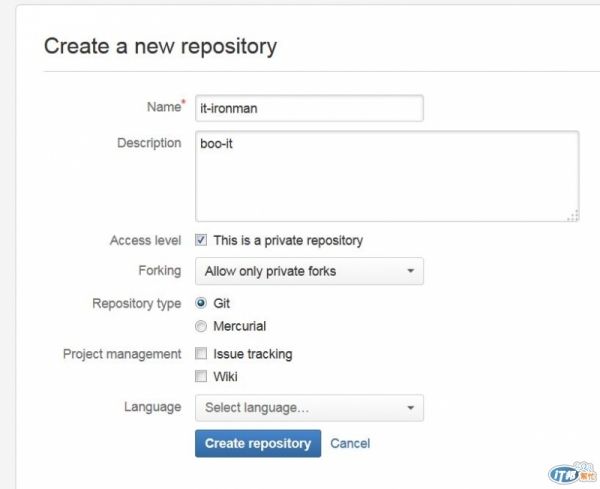Click the Create repository button
The height and width of the screenshot is (489, 600).
coord(258,443)
